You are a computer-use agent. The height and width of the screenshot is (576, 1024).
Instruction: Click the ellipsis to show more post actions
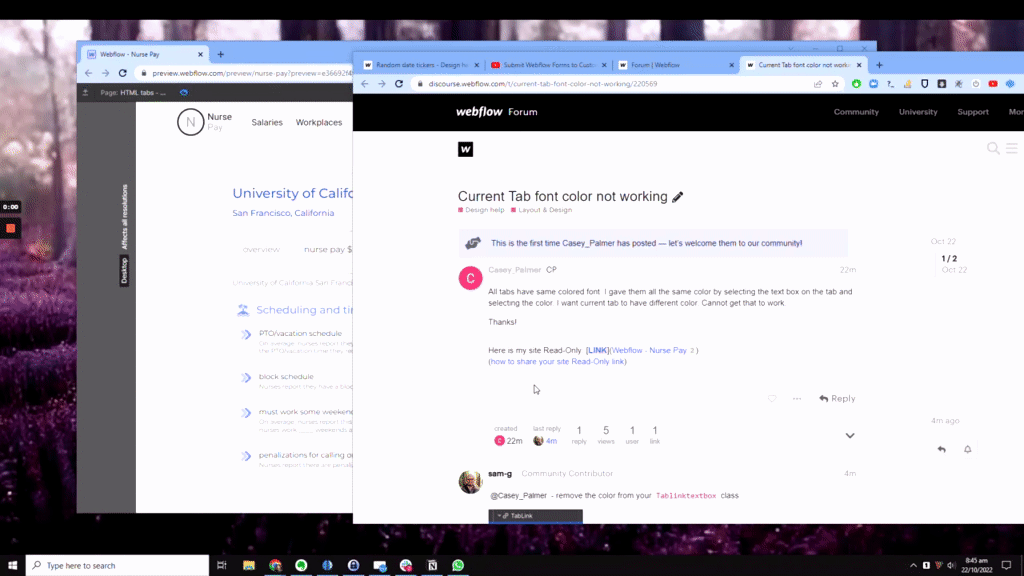[796, 398]
